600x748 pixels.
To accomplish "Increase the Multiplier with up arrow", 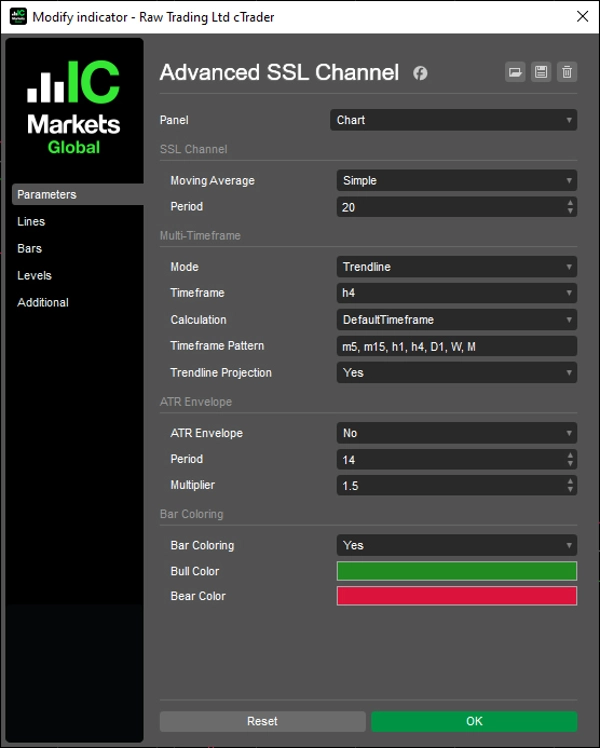I will point(570,482).
